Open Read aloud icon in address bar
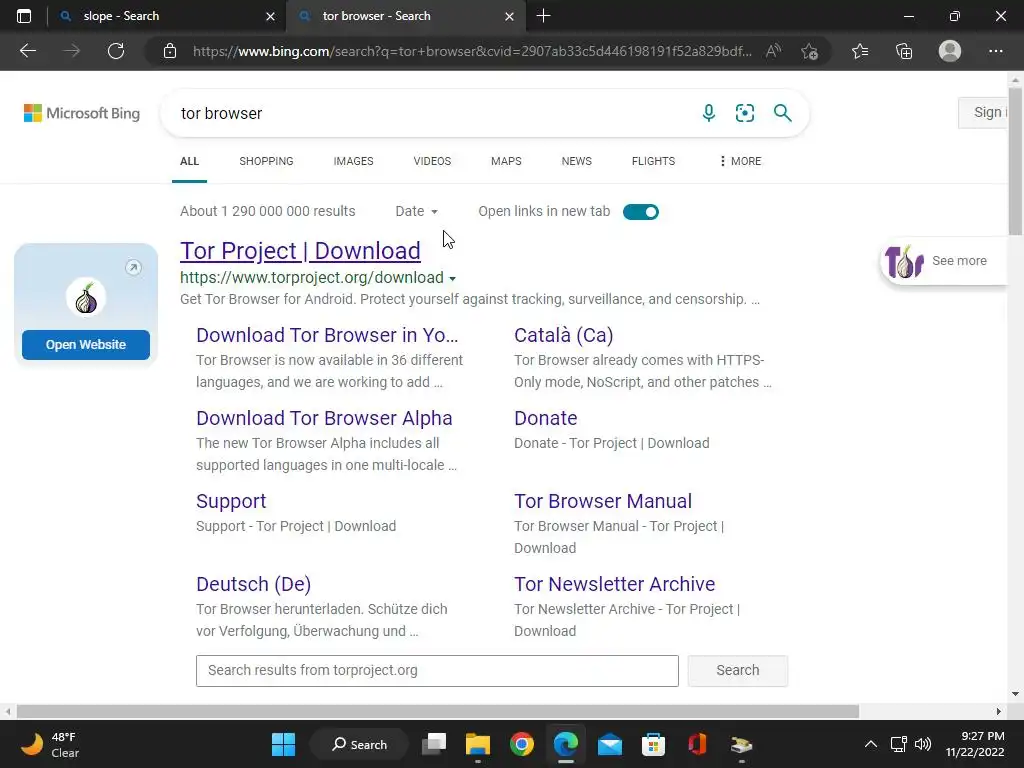This screenshot has width=1024, height=768. click(x=773, y=51)
